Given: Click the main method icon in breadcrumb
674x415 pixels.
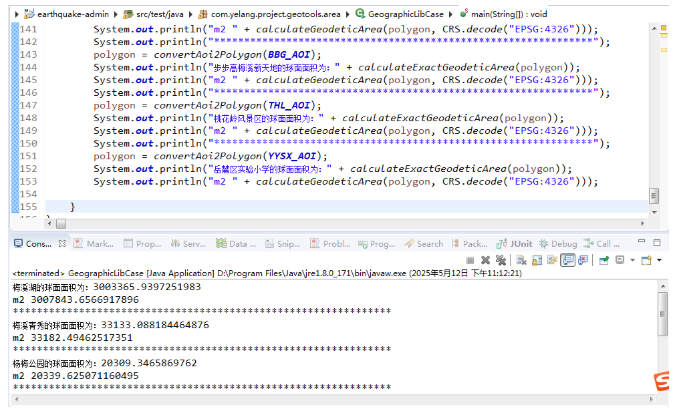Looking at the screenshot, I should pyautogui.click(x=464, y=13).
